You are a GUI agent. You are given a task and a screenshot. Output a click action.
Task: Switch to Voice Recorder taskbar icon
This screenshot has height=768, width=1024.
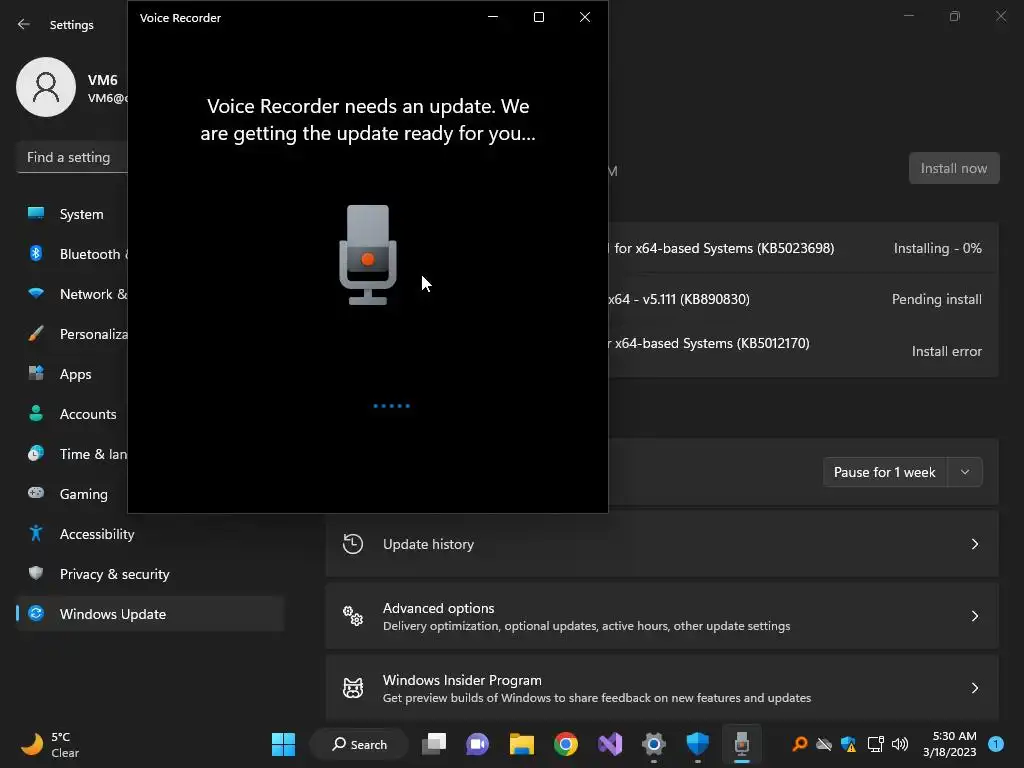click(x=742, y=744)
